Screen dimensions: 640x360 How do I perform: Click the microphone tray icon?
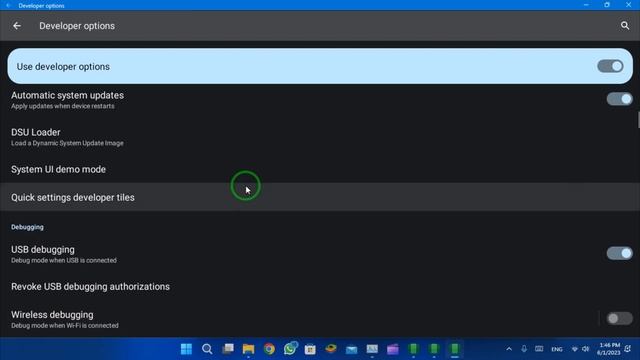click(x=524, y=349)
